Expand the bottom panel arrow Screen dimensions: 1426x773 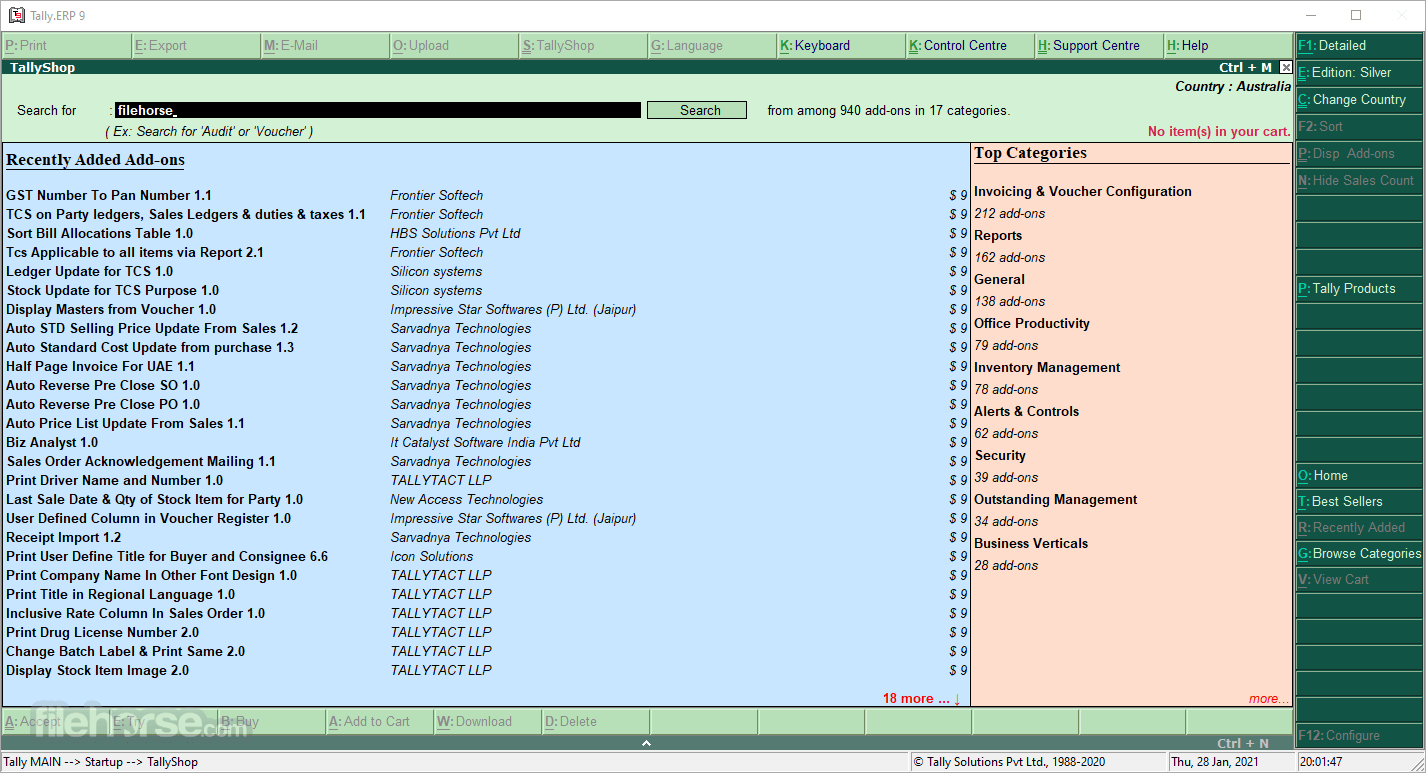(x=646, y=743)
